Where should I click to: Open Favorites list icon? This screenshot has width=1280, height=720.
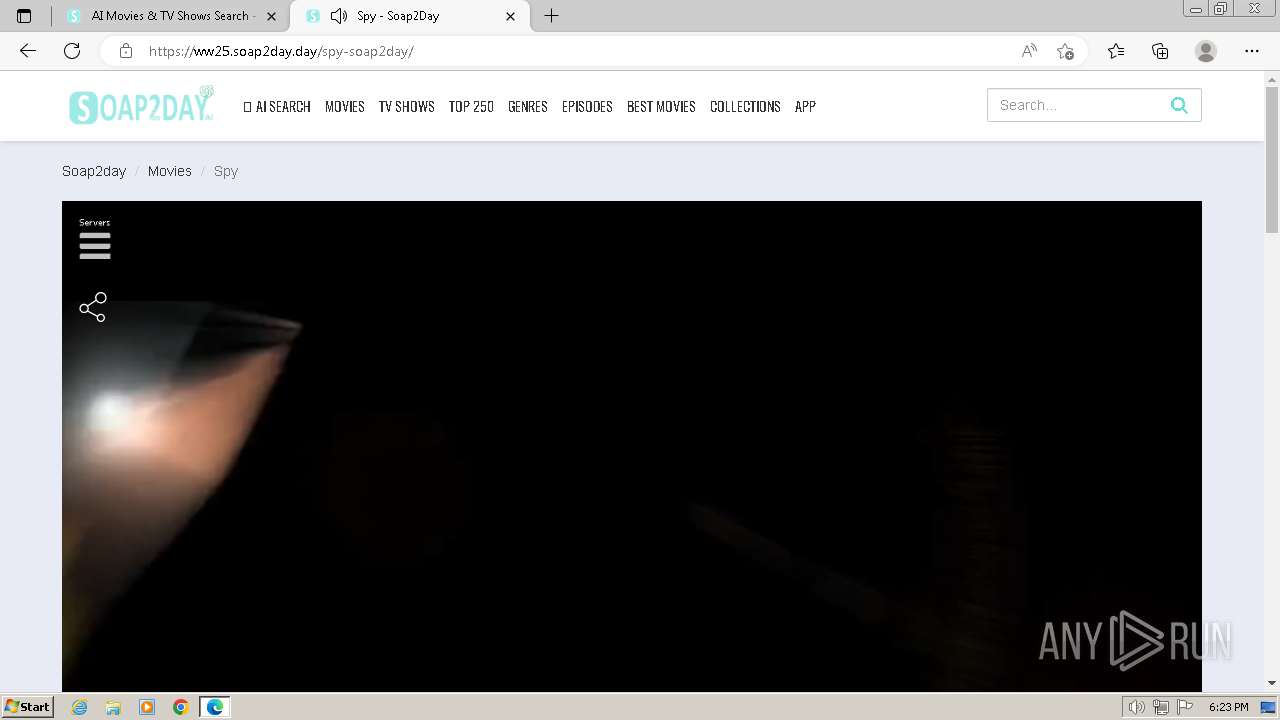(1116, 51)
